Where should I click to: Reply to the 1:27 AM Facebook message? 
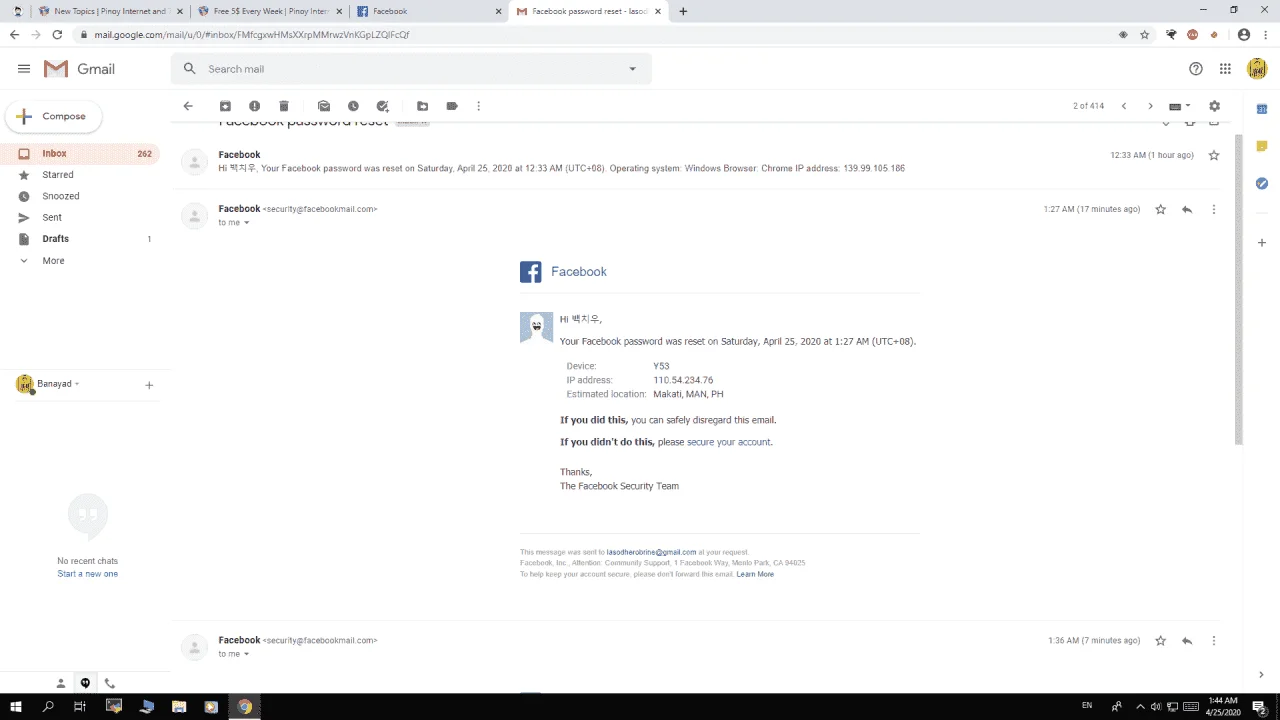pyautogui.click(x=1187, y=210)
